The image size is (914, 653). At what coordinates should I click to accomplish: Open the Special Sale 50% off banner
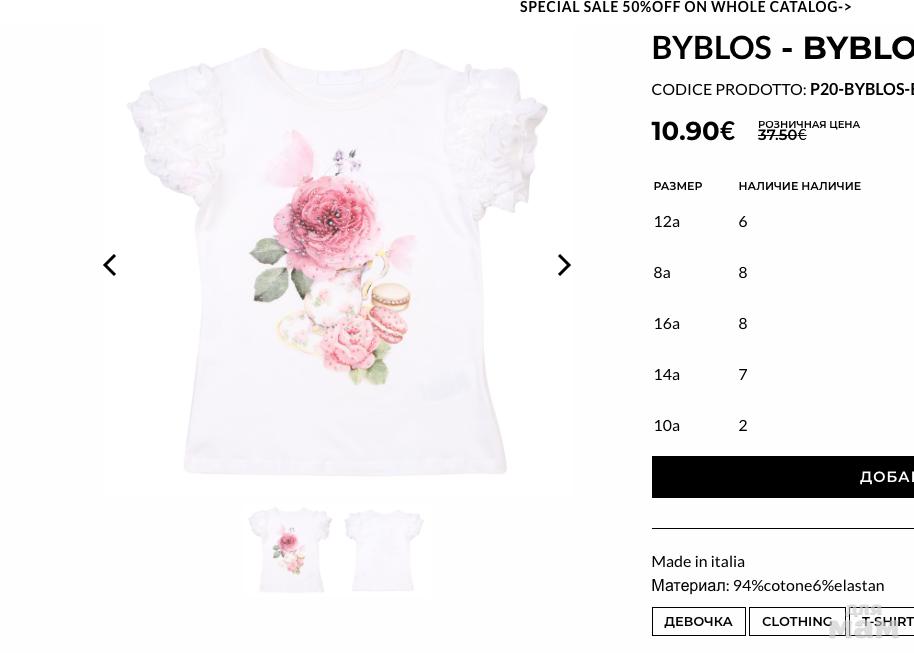click(685, 8)
